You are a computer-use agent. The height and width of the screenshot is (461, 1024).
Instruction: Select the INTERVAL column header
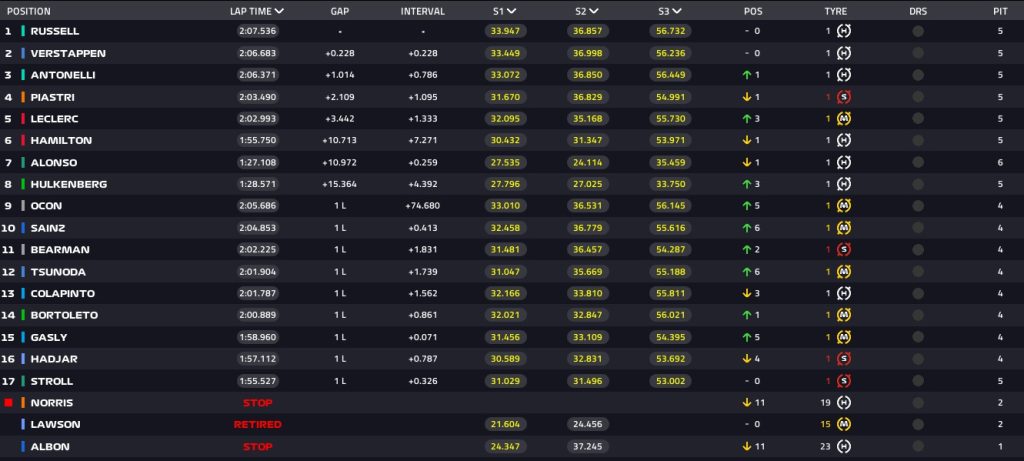[422, 11]
